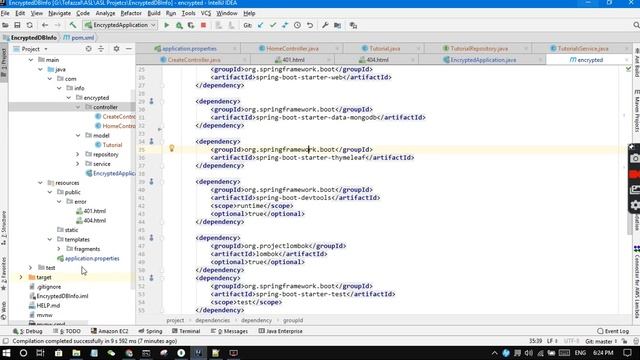Hide the Project tool window
Viewport: 640px width, 360px height.
click(129, 49)
